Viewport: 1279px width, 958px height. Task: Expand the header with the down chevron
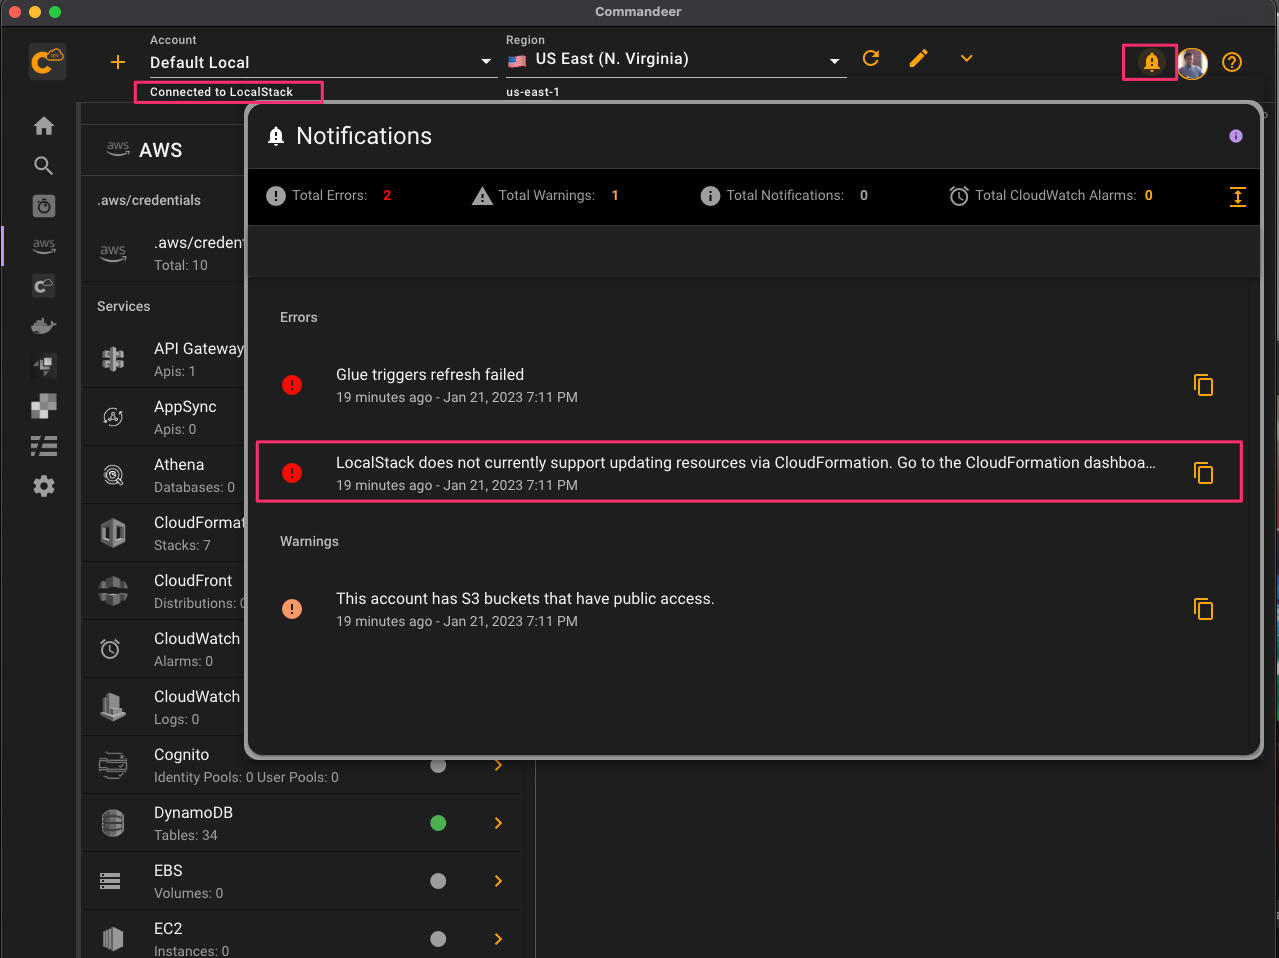coord(966,58)
